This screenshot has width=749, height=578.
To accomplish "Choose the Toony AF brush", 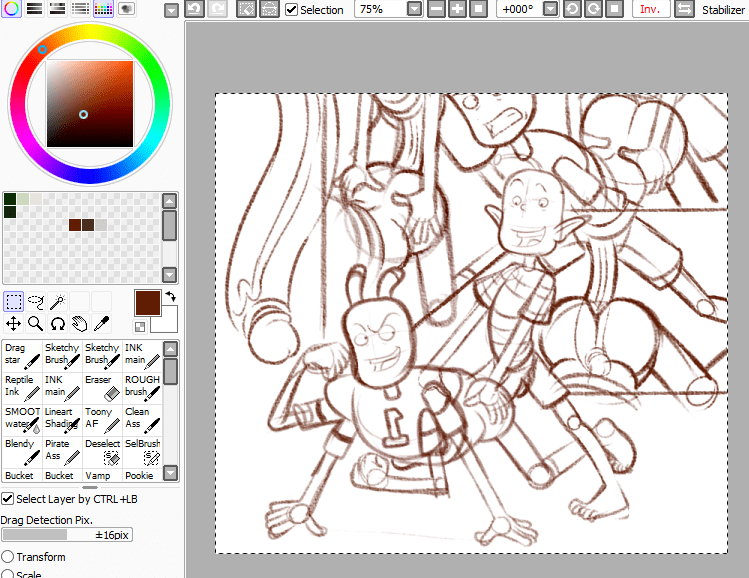I will click(x=102, y=419).
